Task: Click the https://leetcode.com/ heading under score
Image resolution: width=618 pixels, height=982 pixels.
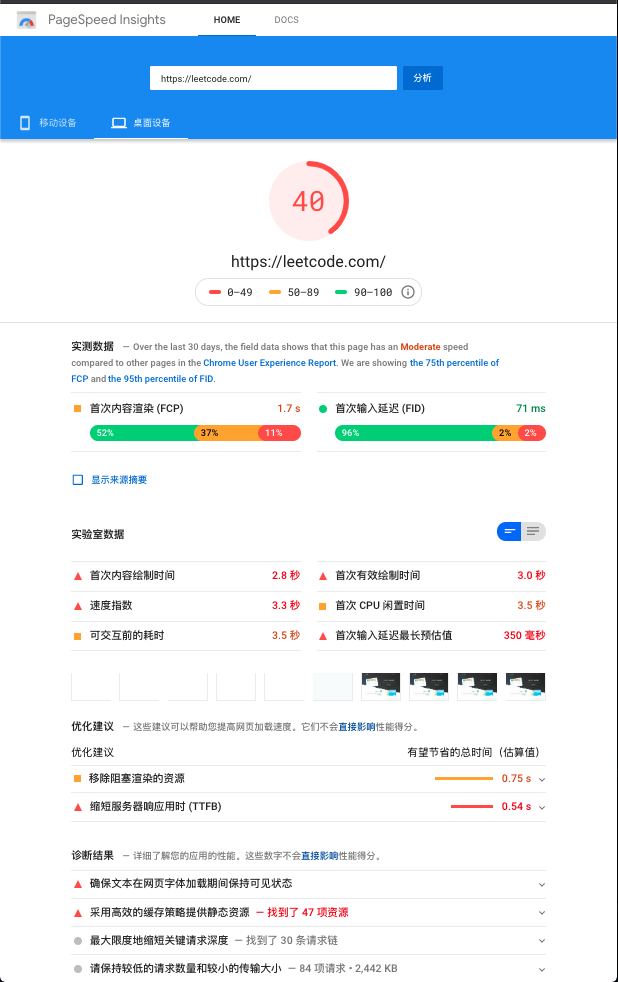Action: pos(308,261)
